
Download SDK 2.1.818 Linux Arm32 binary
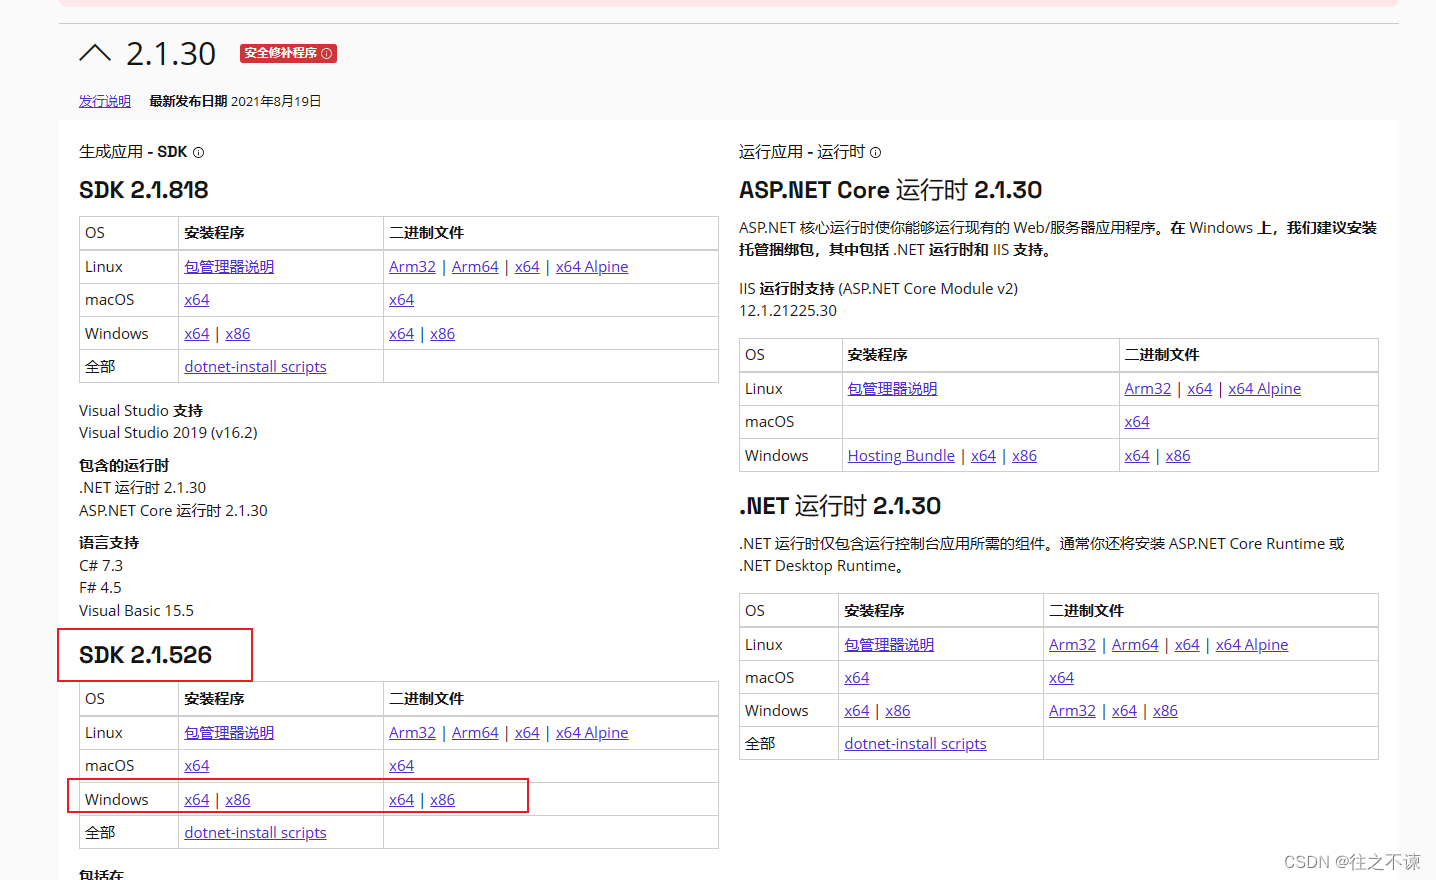[412, 267]
